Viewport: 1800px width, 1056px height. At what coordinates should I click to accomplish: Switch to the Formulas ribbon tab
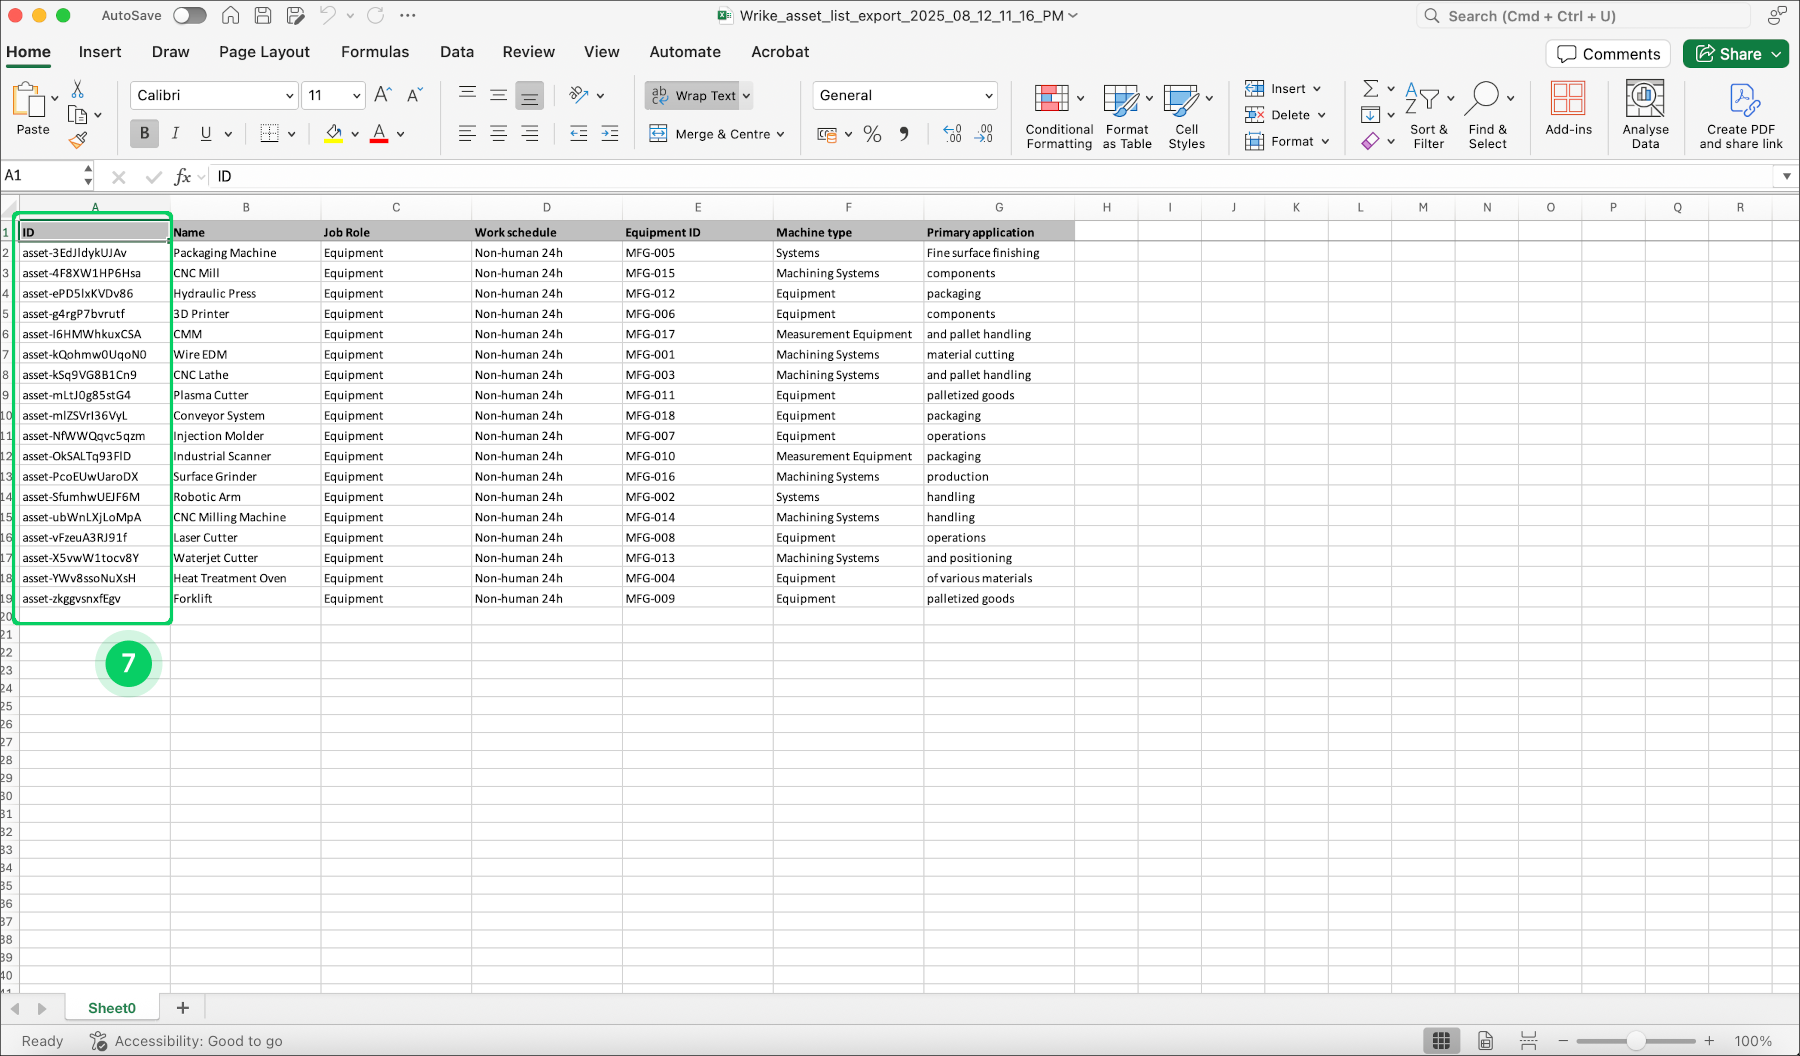[375, 51]
